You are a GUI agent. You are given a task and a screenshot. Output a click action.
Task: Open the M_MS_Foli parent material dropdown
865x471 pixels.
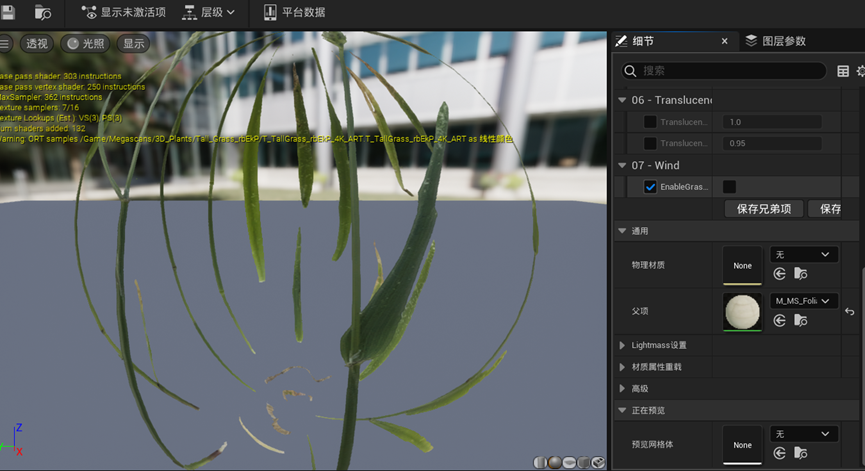pyautogui.click(x=803, y=301)
